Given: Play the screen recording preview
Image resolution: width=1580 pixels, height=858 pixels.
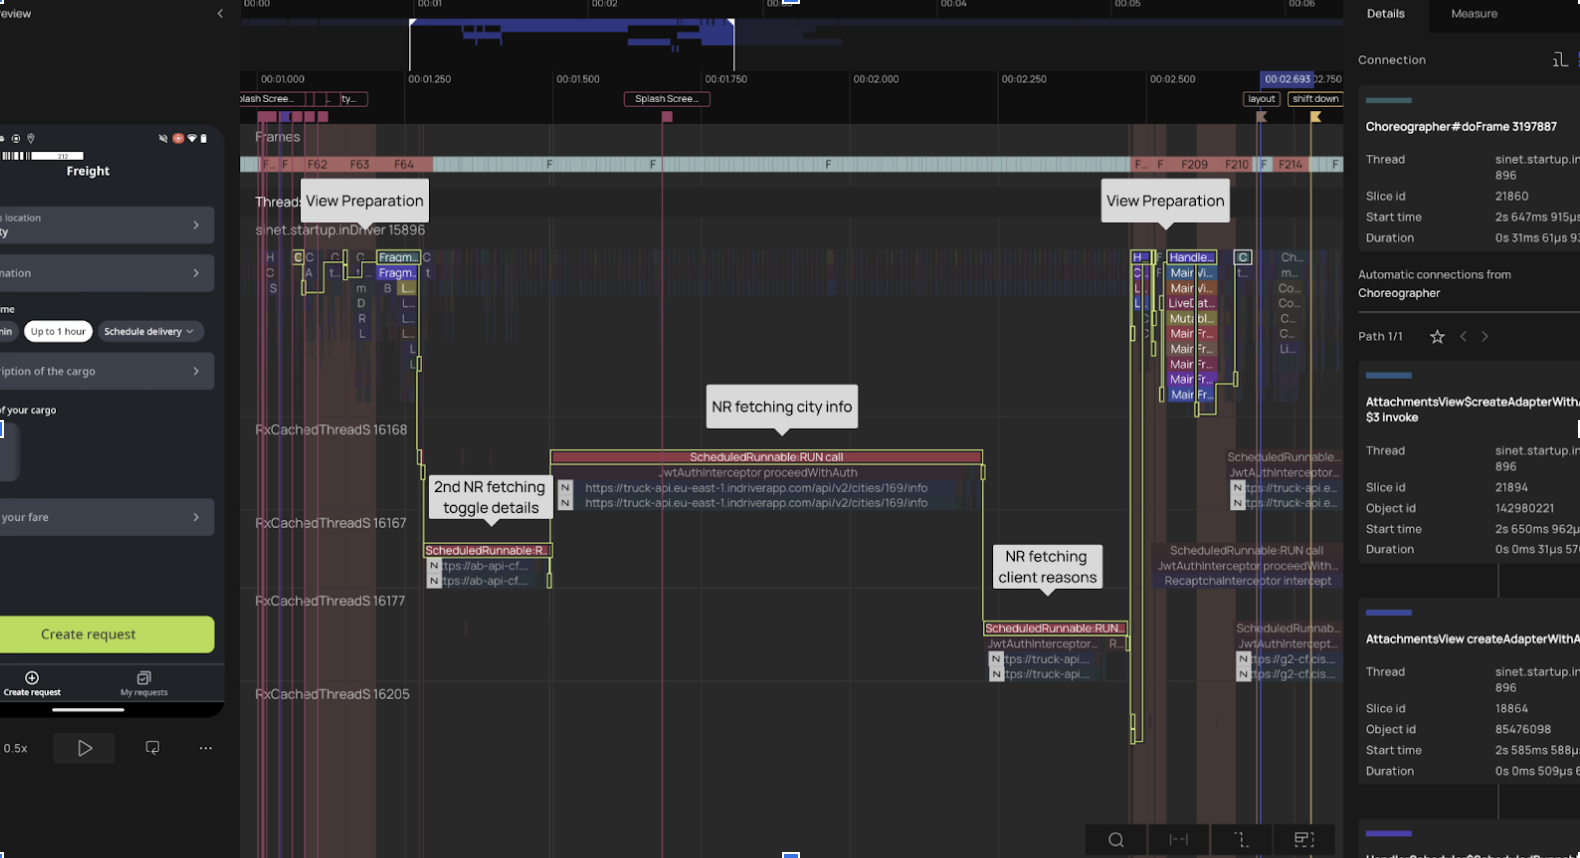Looking at the screenshot, I should tap(85, 748).
